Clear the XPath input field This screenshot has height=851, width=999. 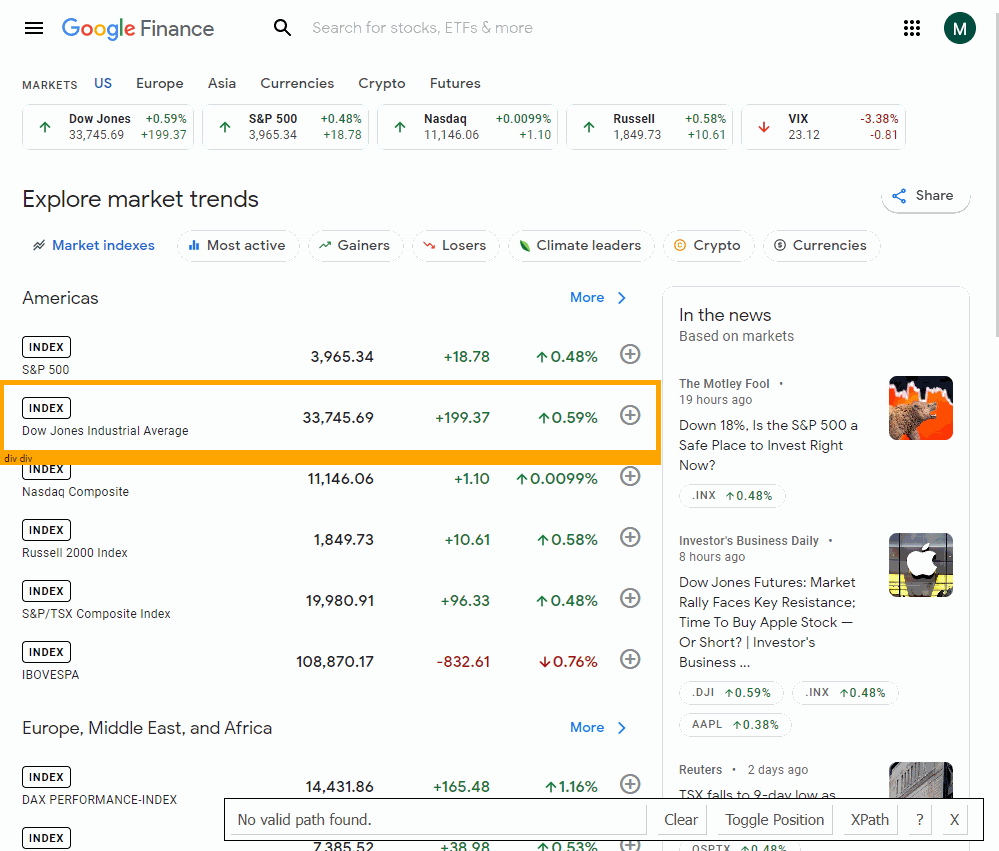pos(679,819)
